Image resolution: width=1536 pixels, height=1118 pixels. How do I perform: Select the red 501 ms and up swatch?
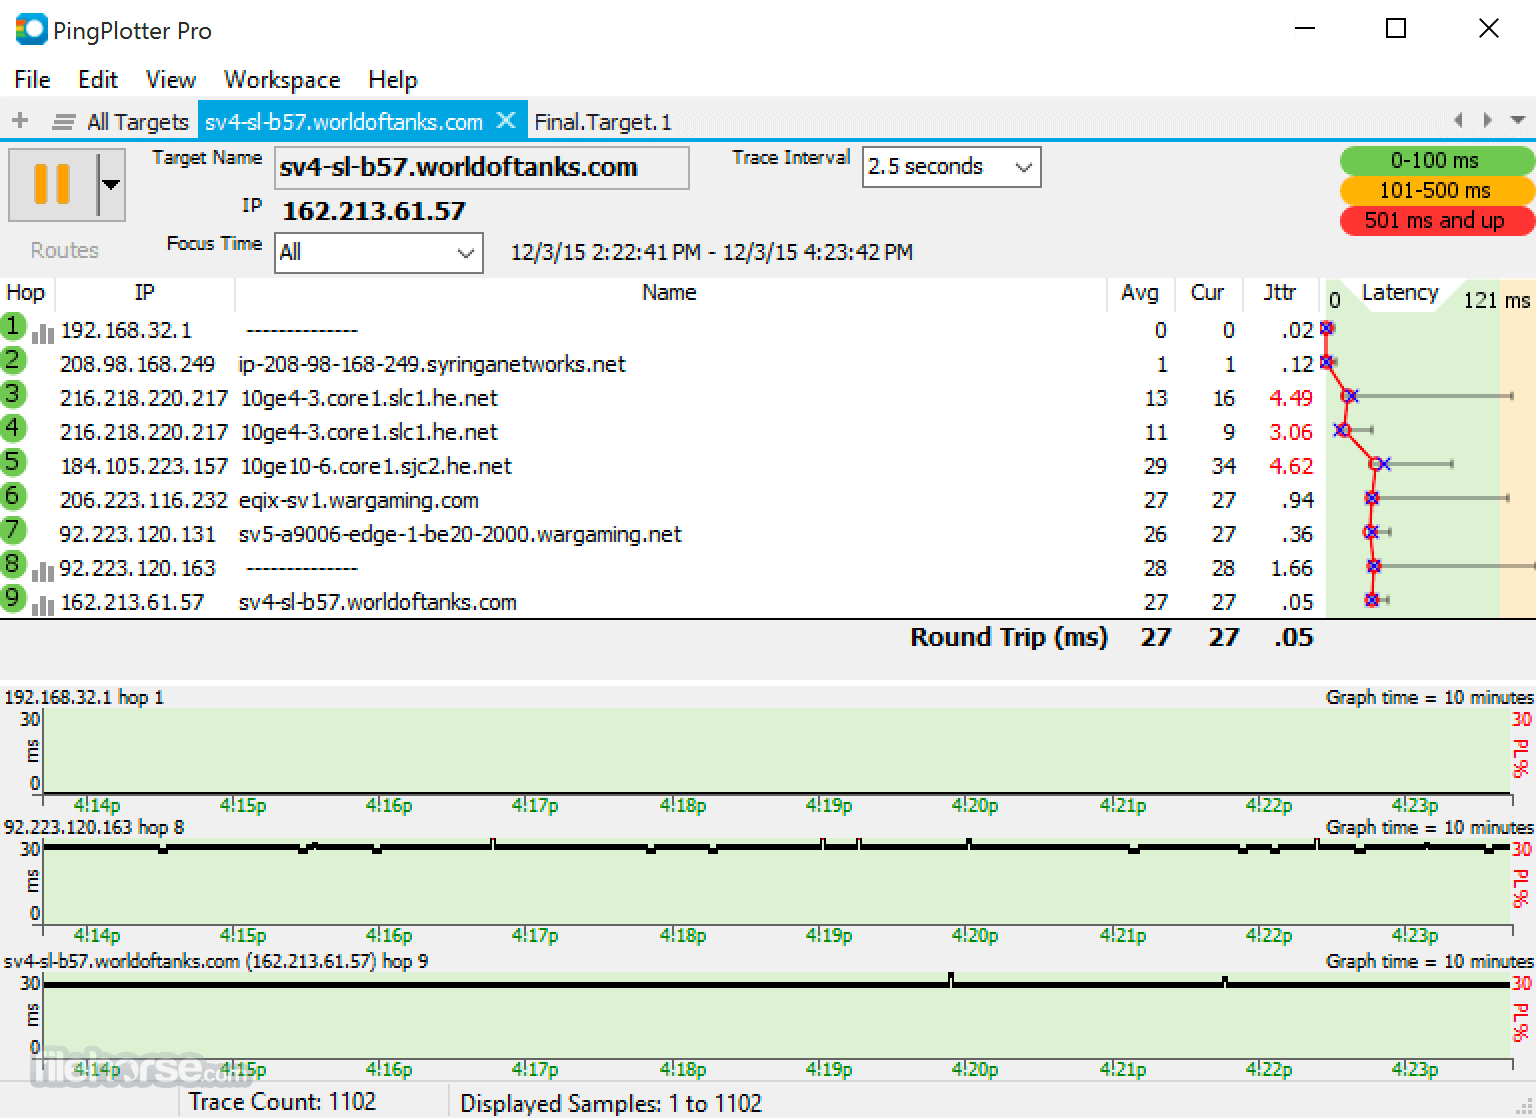point(1434,220)
